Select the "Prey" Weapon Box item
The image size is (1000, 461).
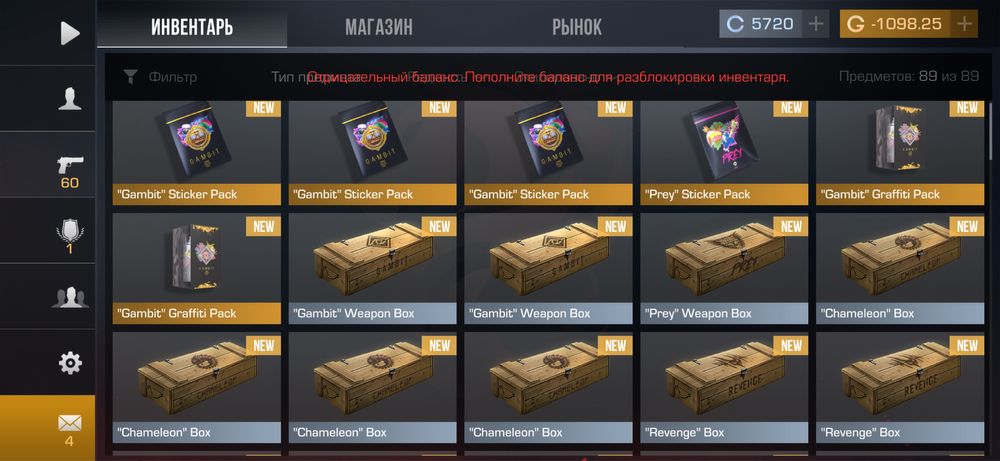tap(724, 268)
